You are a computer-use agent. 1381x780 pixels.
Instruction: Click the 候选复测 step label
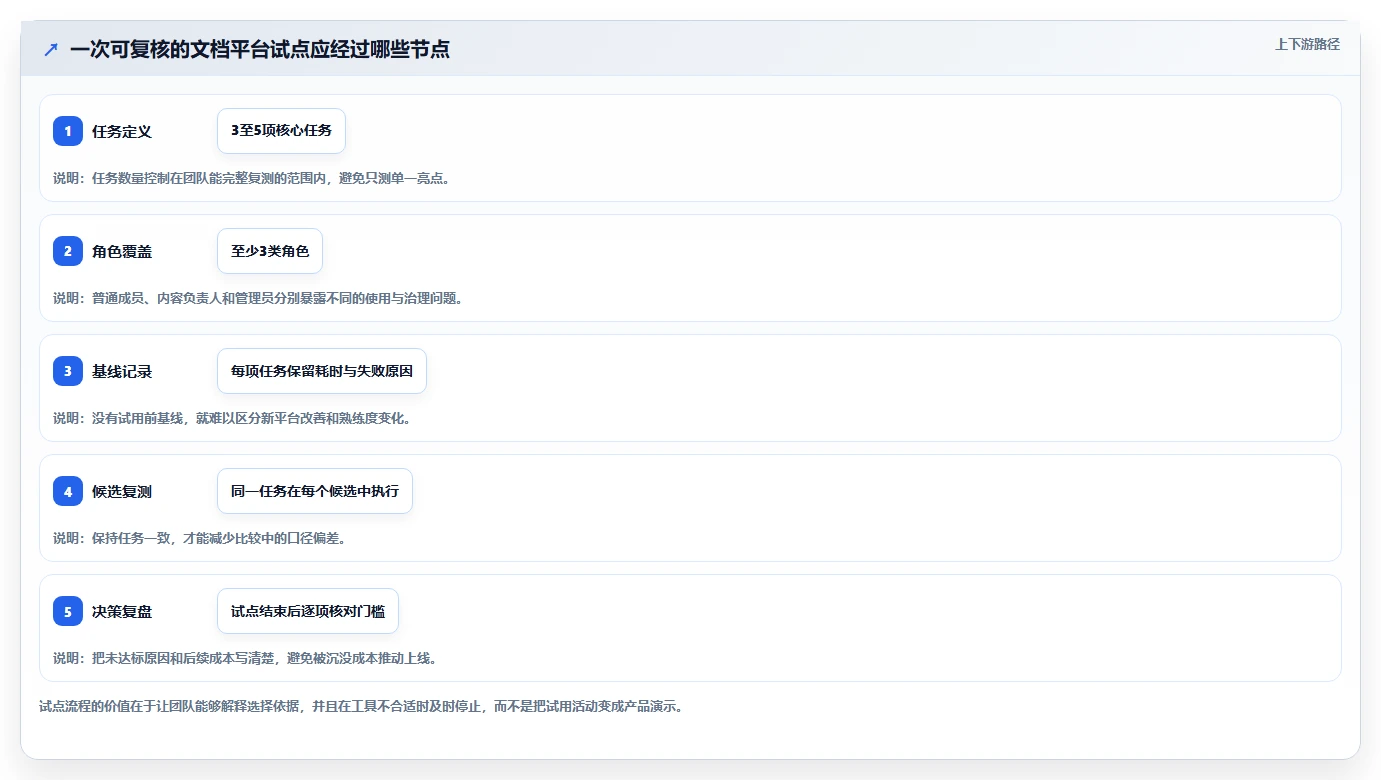point(122,491)
